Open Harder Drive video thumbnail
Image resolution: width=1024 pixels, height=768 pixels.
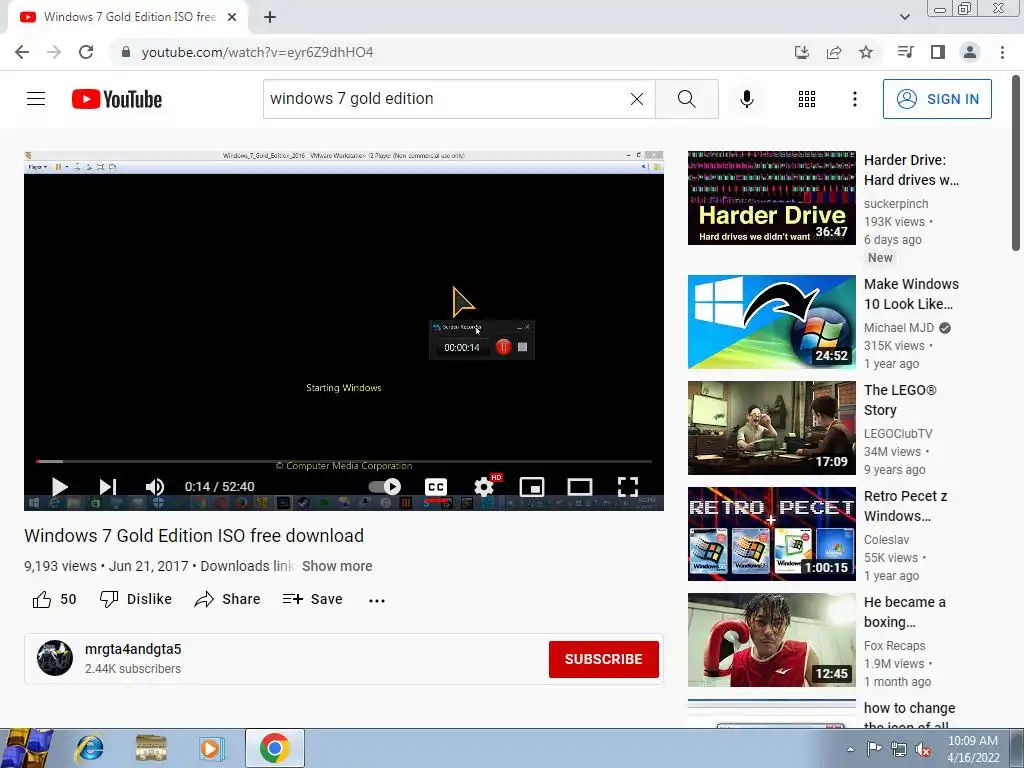pyautogui.click(x=771, y=198)
